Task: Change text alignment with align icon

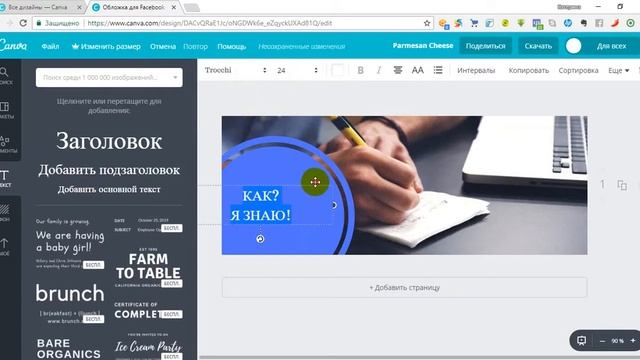Action: pos(398,70)
